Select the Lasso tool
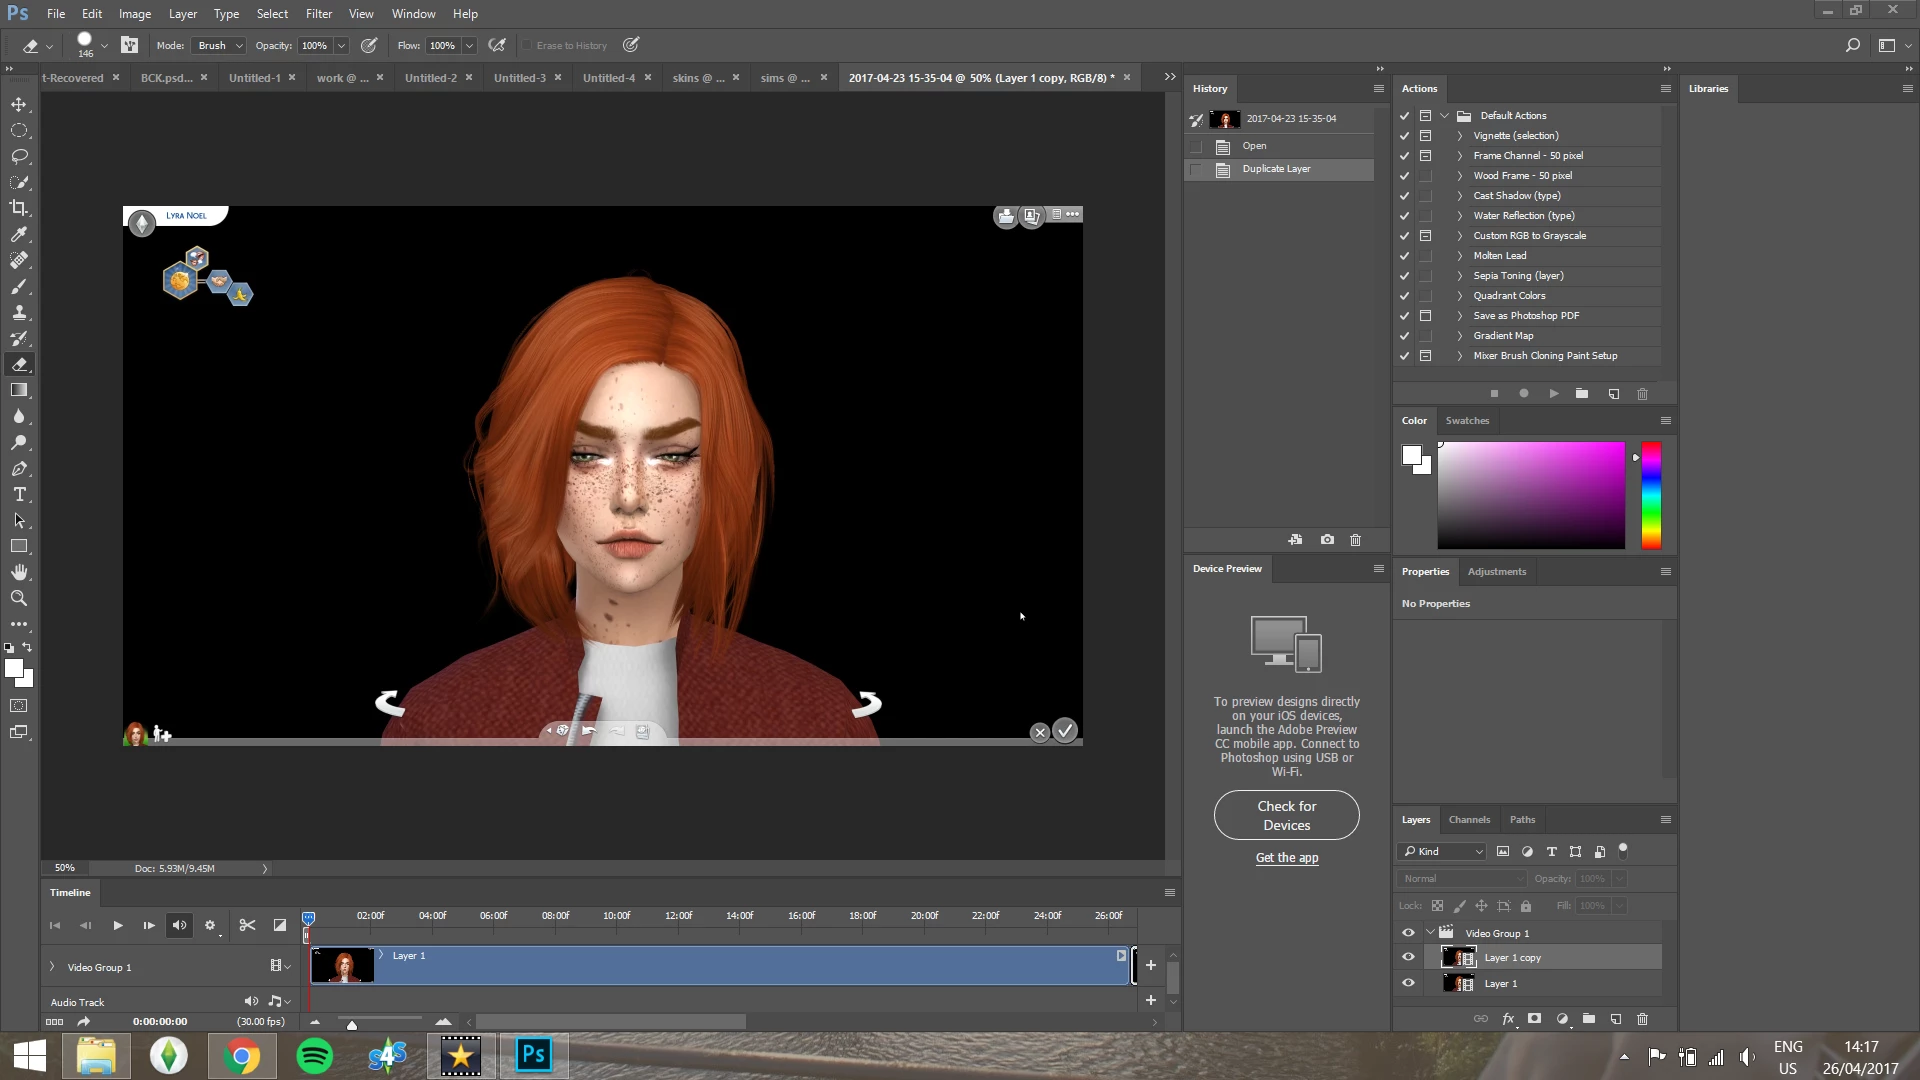 pos(19,156)
